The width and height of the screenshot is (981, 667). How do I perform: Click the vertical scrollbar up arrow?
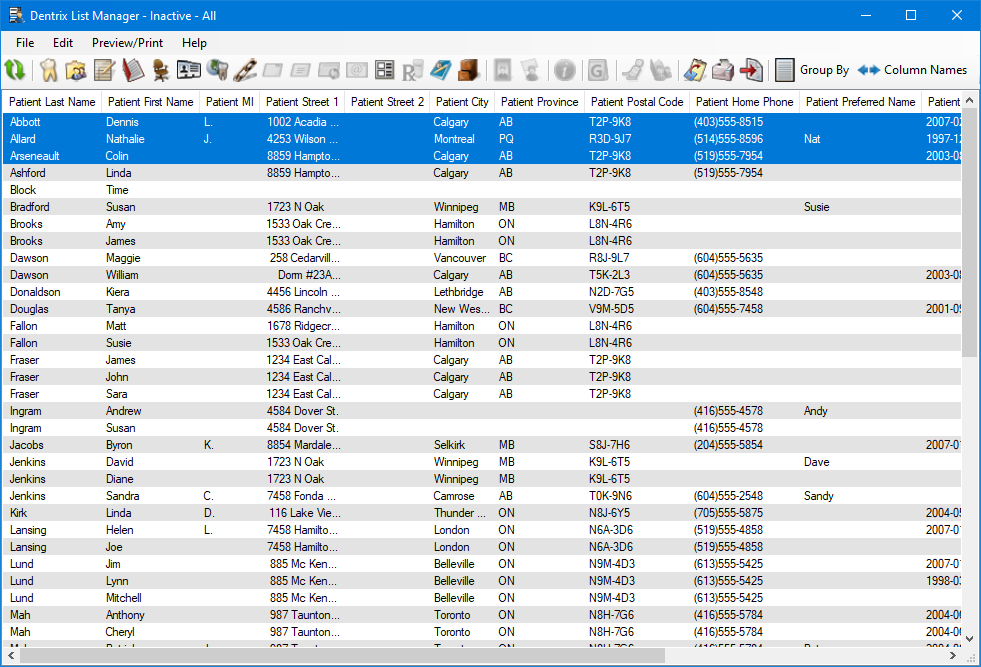pyautogui.click(x=970, y=100)
